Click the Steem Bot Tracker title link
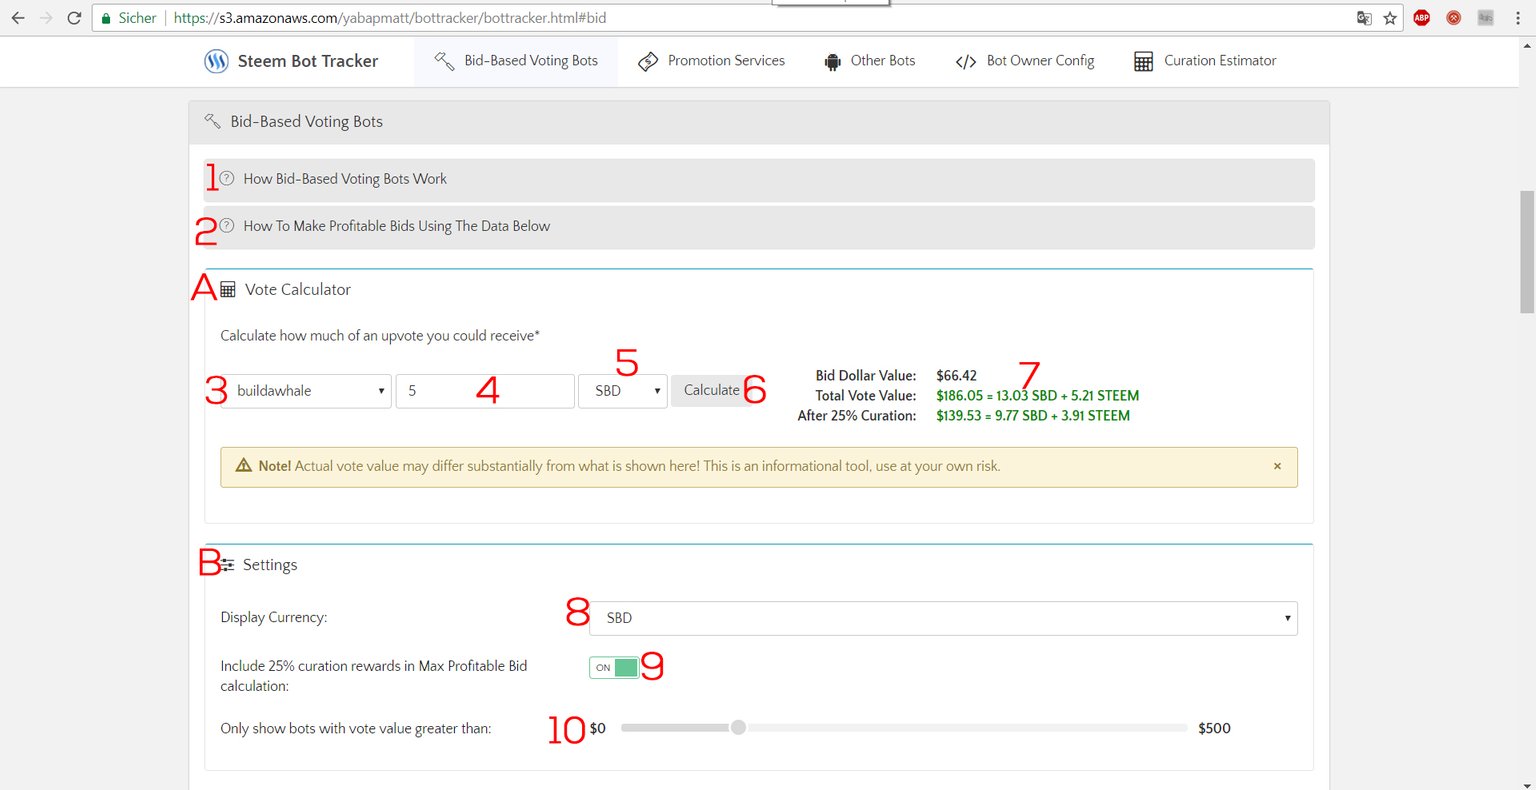Image resolution: width=1536 pixels, height=790 pixels. click(308, 61)
